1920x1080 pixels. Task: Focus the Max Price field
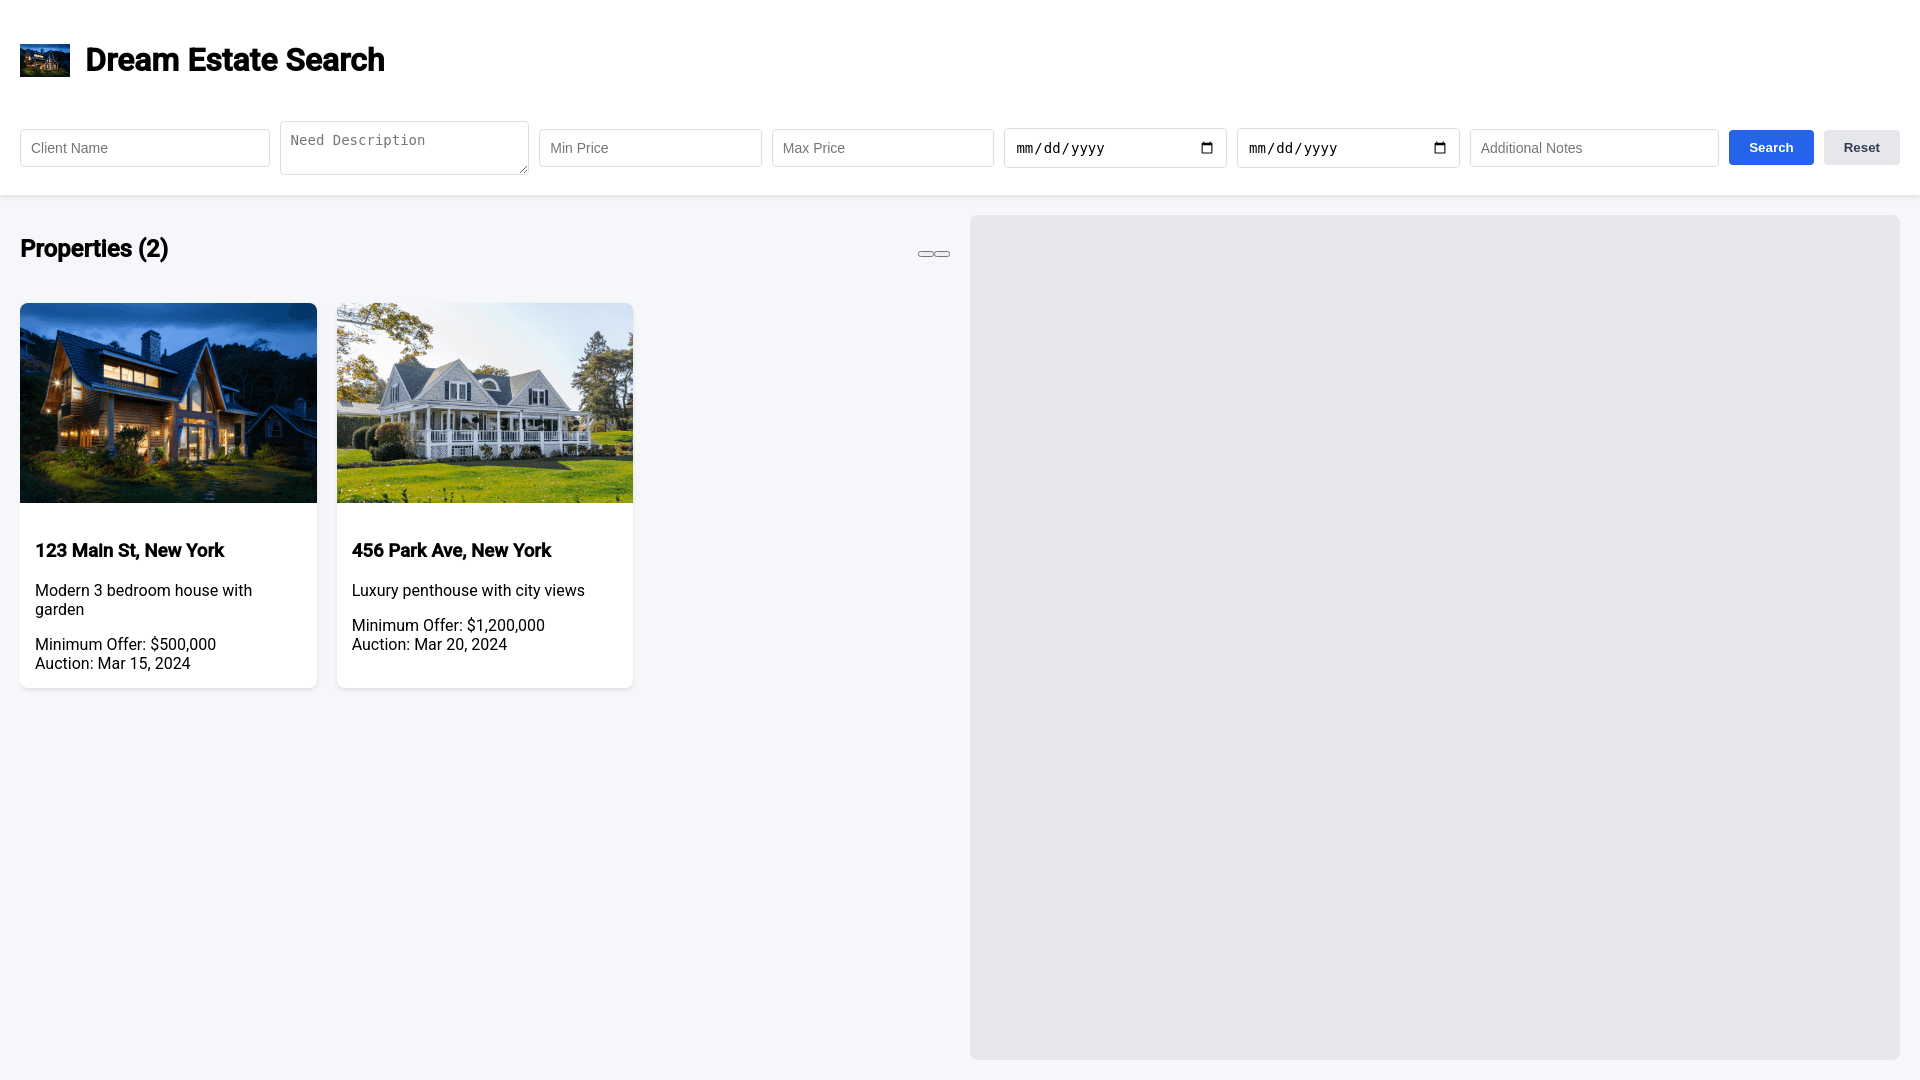coord(882,148)
